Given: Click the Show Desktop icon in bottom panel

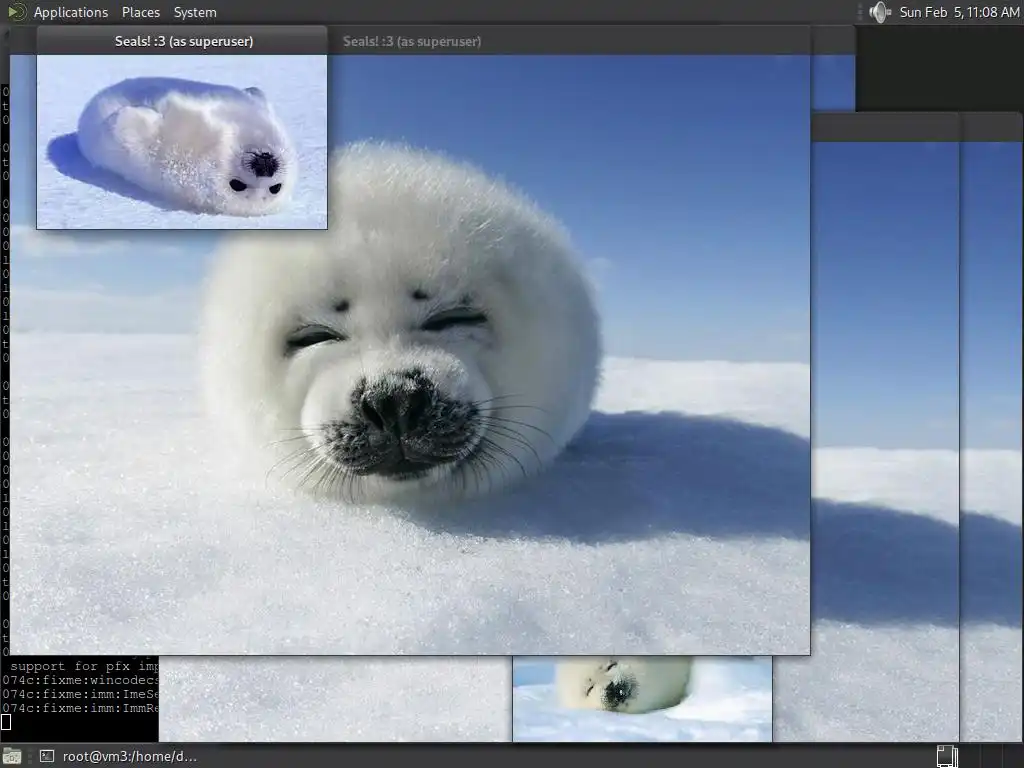Looking at the screenshot, I should coord(12,756).
